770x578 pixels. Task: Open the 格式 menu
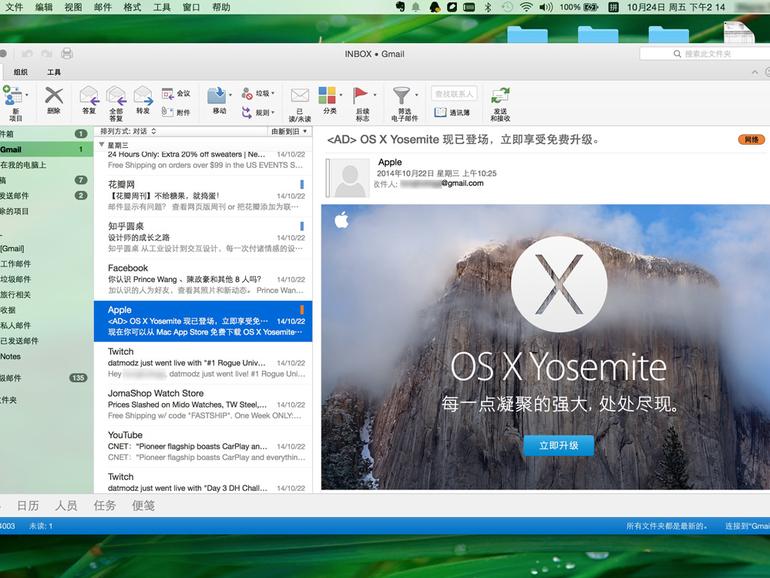coord(132,7)
